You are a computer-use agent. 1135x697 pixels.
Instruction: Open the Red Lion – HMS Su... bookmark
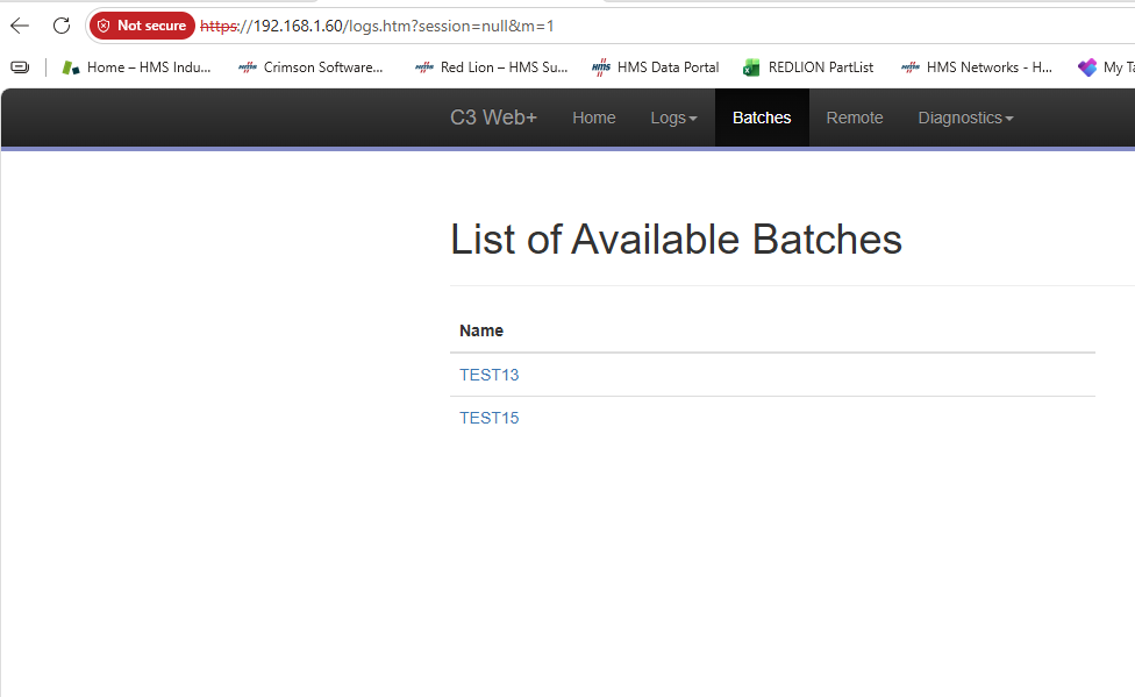pos(491,67)
